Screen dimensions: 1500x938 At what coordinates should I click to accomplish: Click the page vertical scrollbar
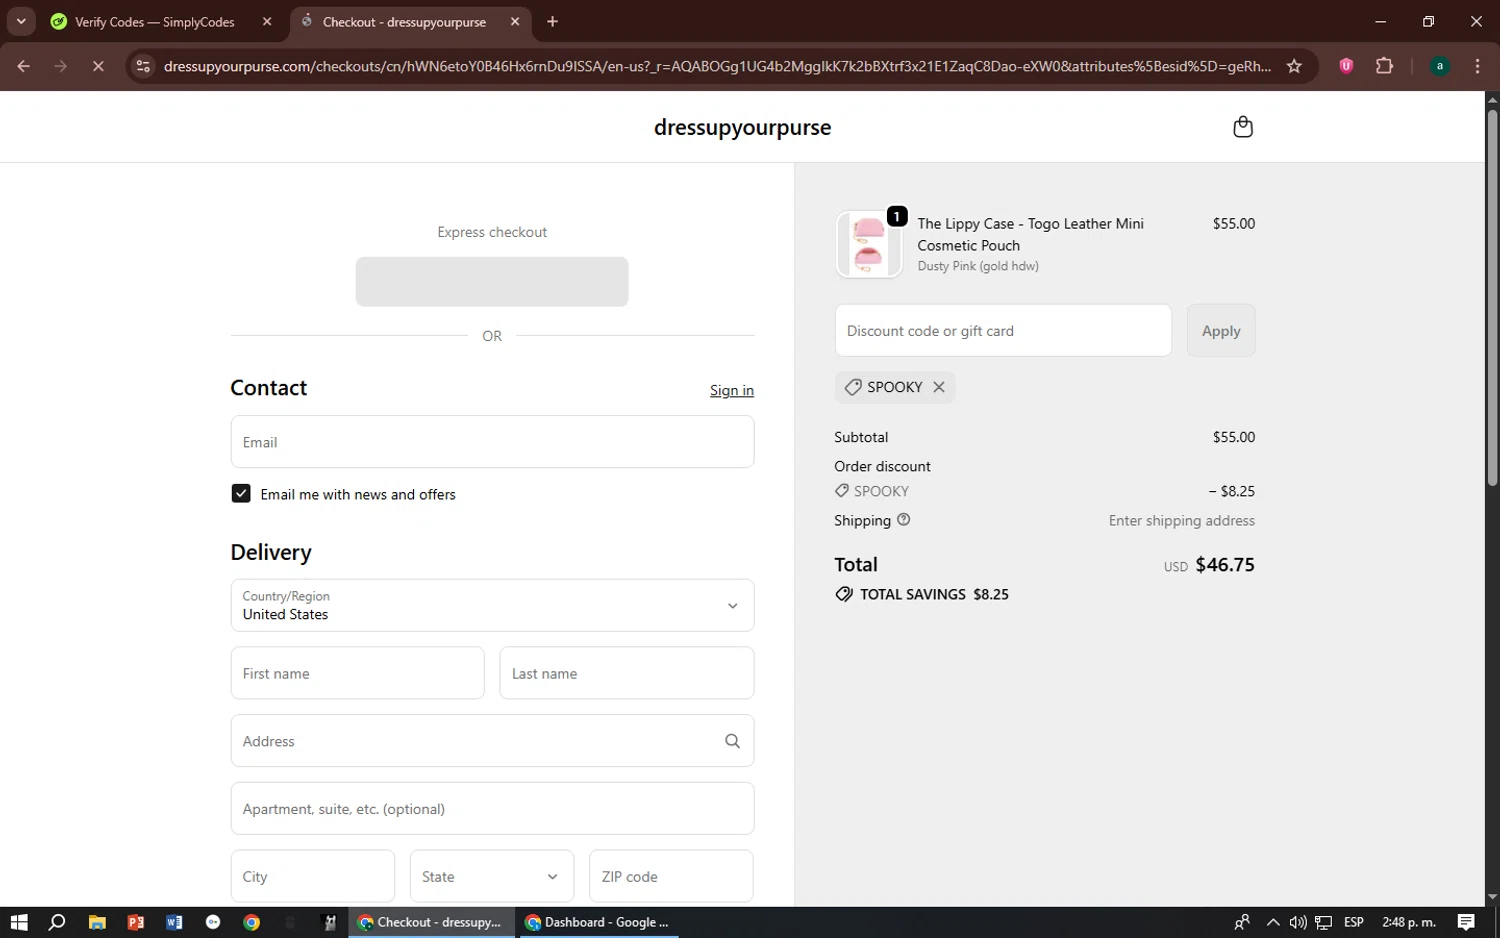[1492, 298]
